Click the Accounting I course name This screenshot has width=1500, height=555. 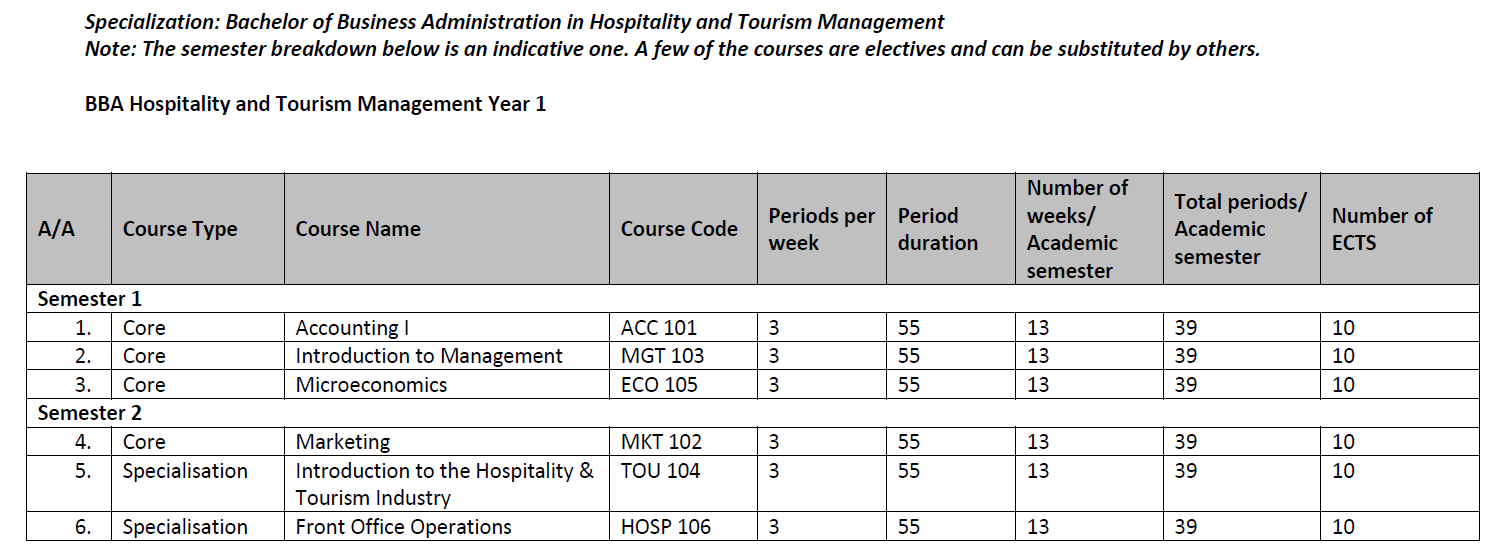(x=353, y=328)
